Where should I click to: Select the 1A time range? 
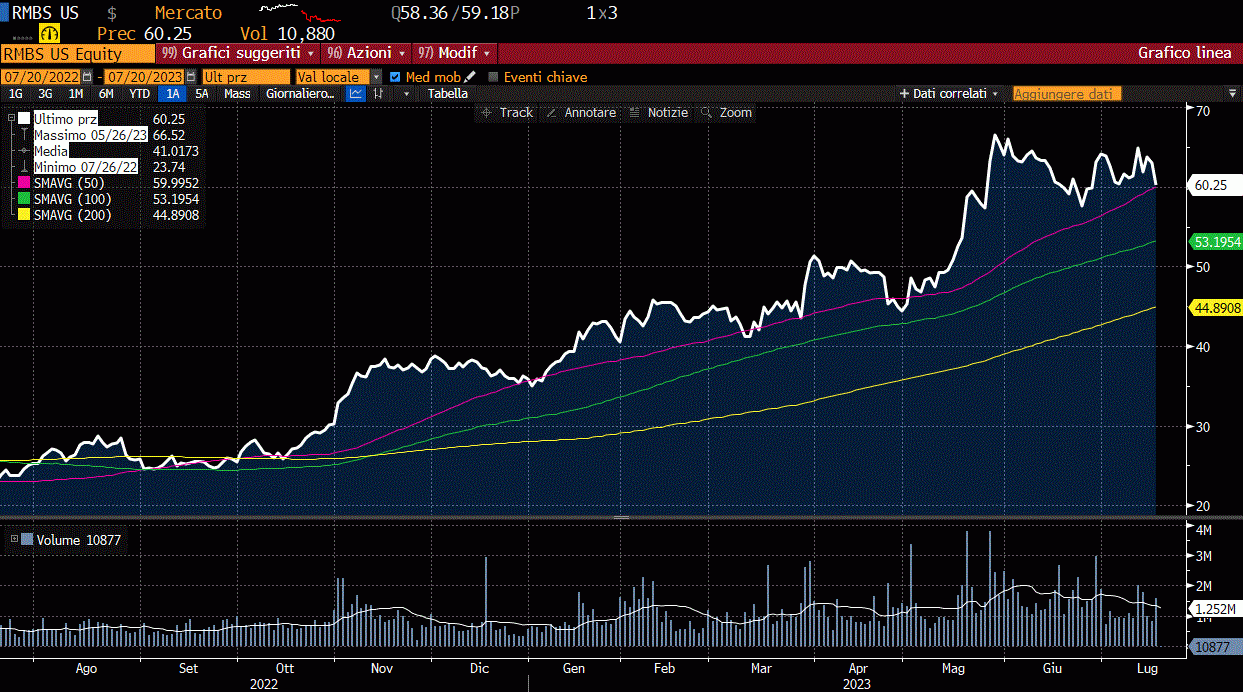click(x=174, y=93)
